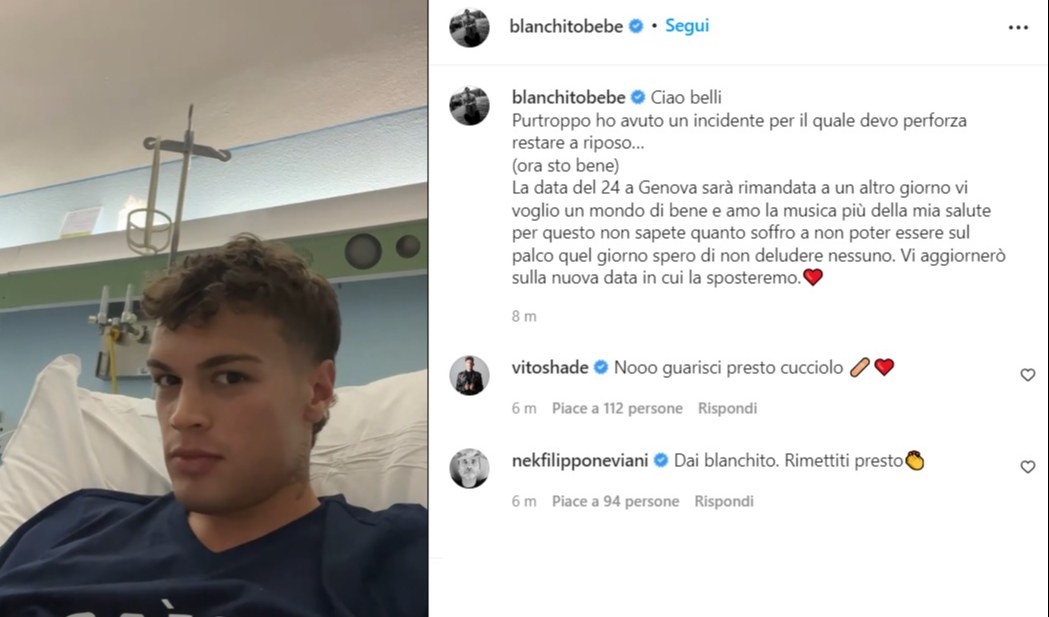Screen dimensions: 1049x617
Task: View likes: Piace a 112 persone
Action: pos(617,408)
